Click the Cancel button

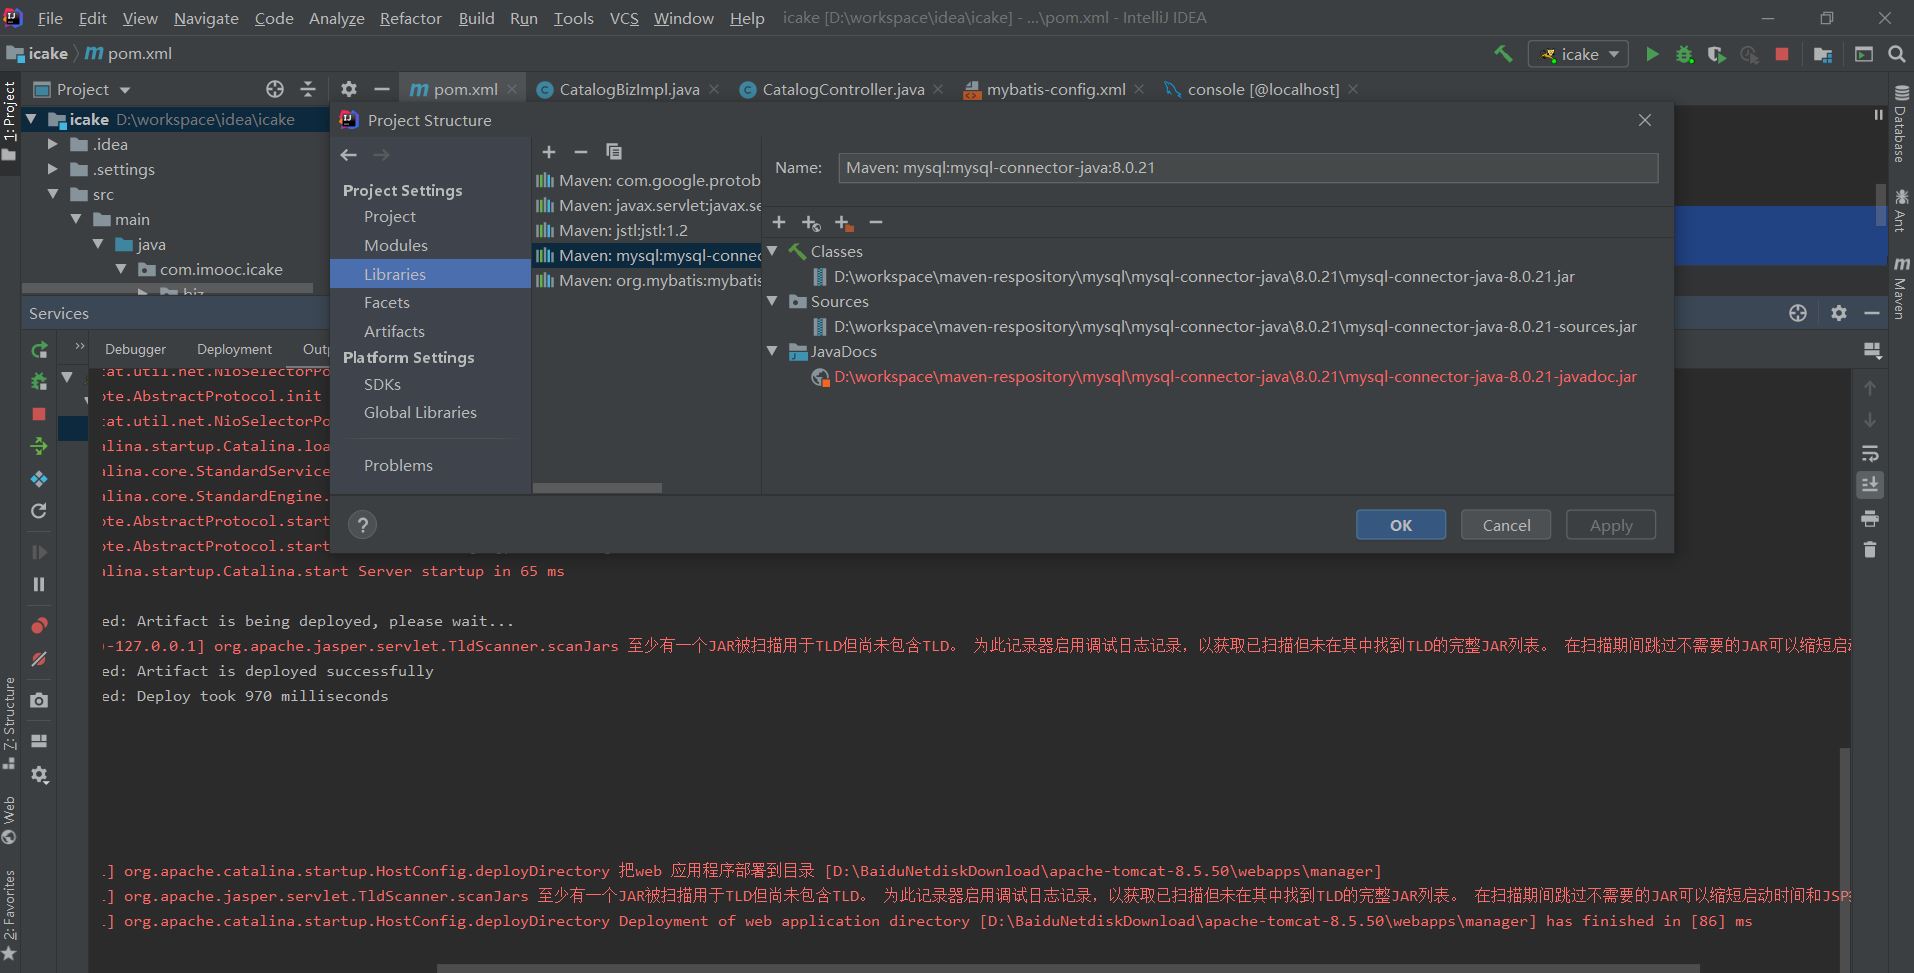pyautogui.click(x=1506, y=525)
